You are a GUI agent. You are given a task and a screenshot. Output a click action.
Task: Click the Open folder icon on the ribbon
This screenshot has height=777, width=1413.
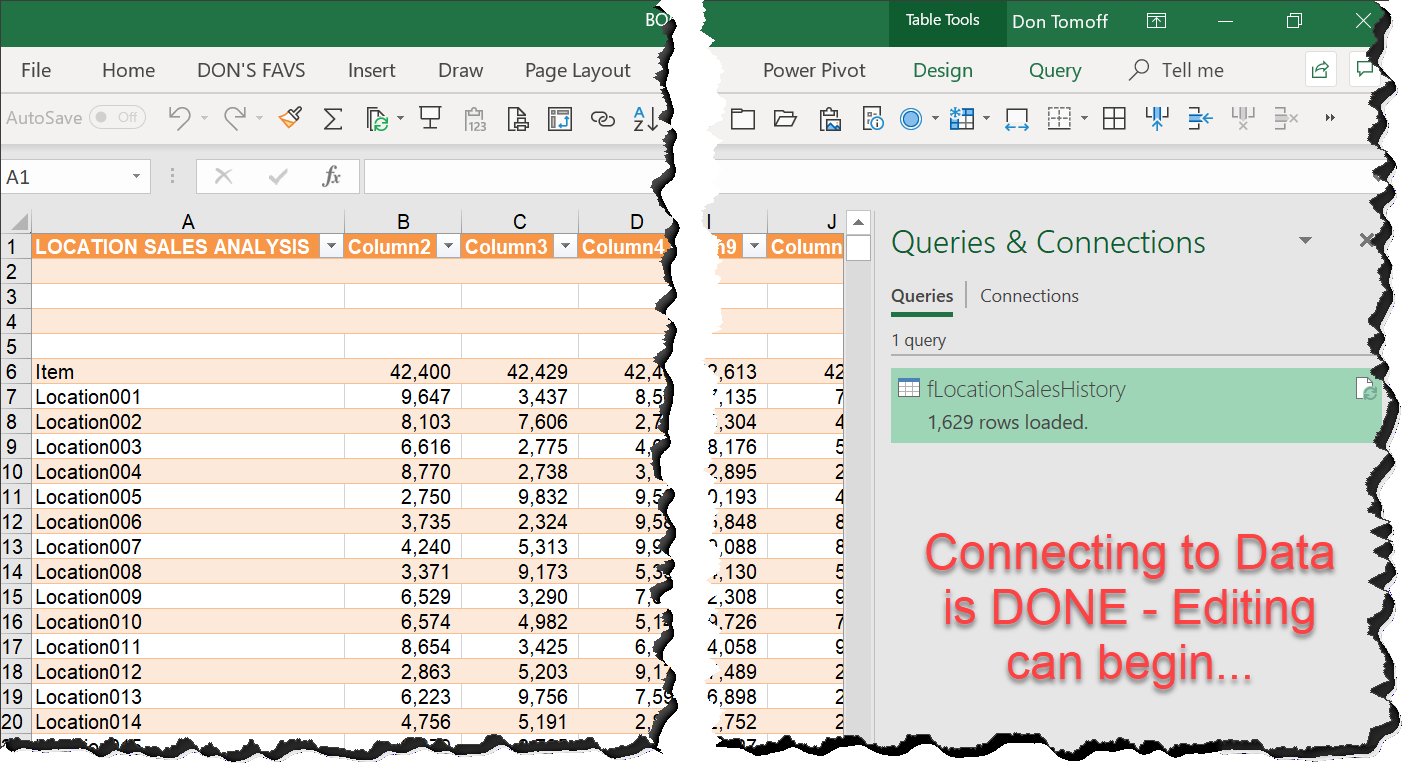pyautogui.click(x=786, y=118)
